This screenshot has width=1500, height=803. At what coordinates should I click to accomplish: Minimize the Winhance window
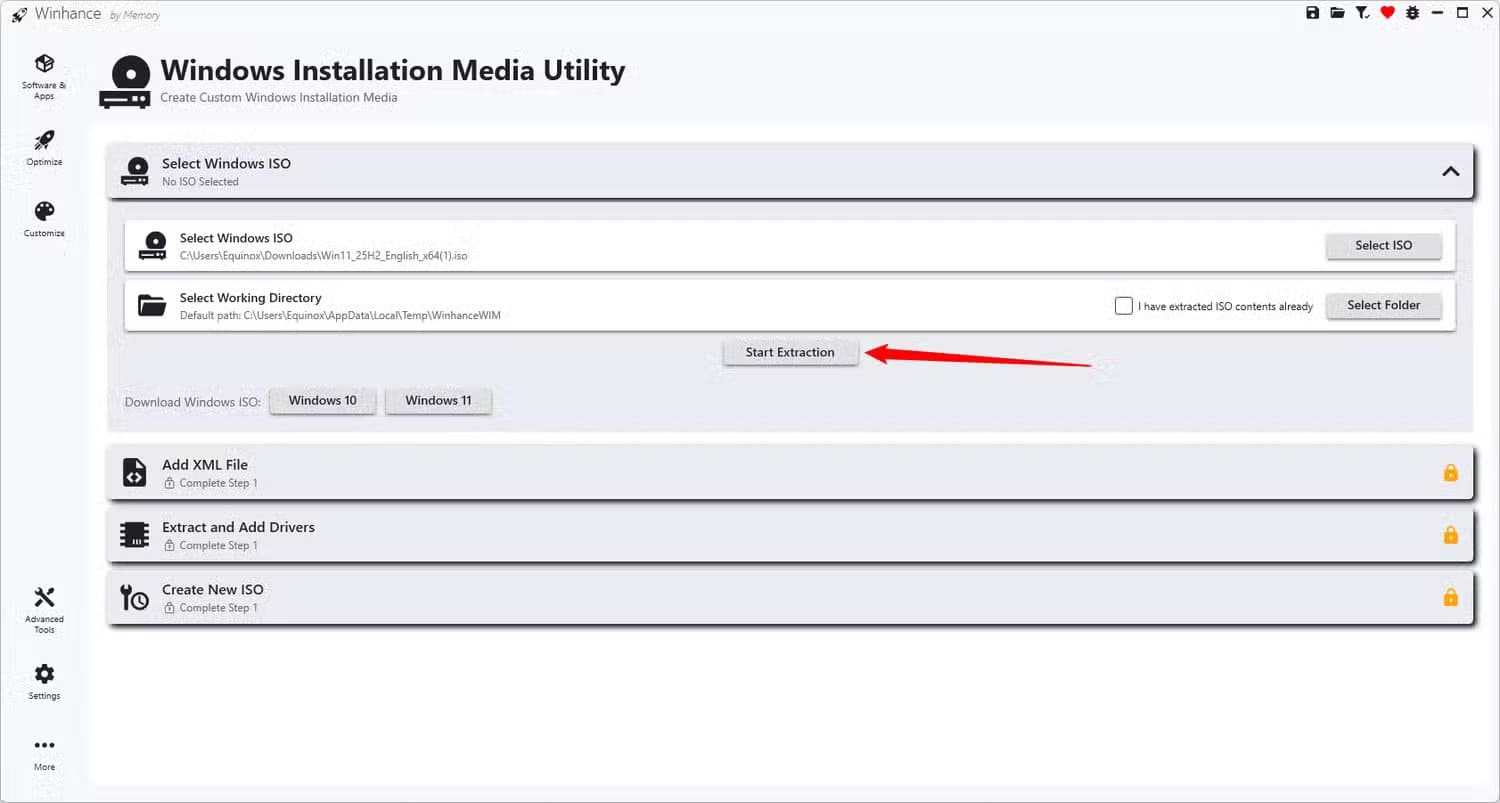[1437, 13]
